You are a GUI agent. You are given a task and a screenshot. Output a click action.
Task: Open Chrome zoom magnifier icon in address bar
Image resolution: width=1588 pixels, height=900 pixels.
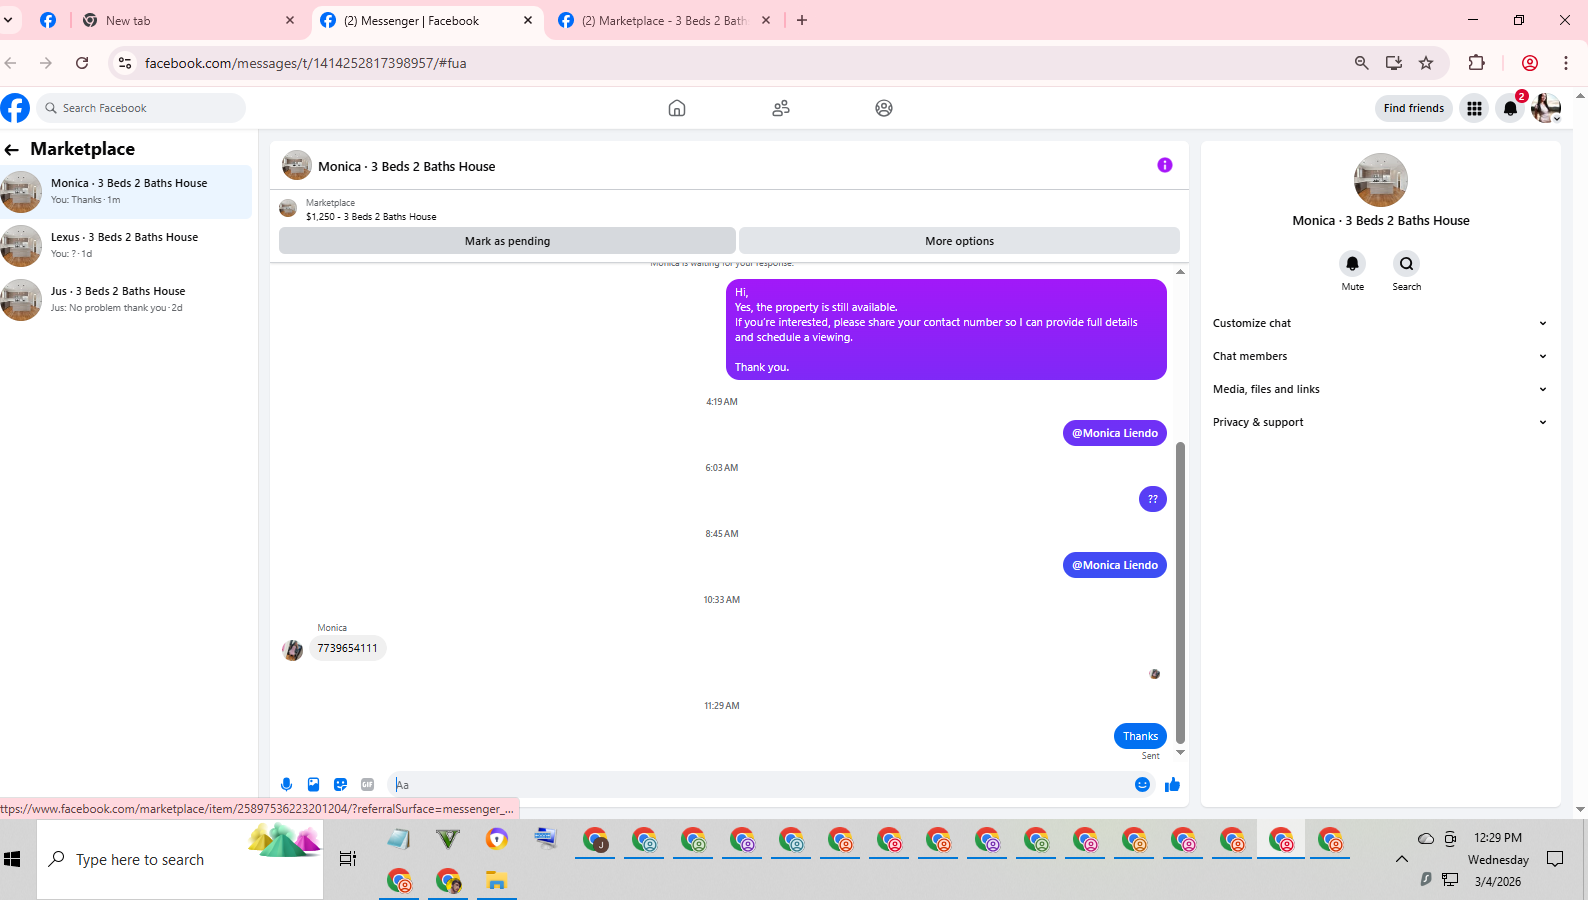pyautogui.click(x=1361, y=63)
